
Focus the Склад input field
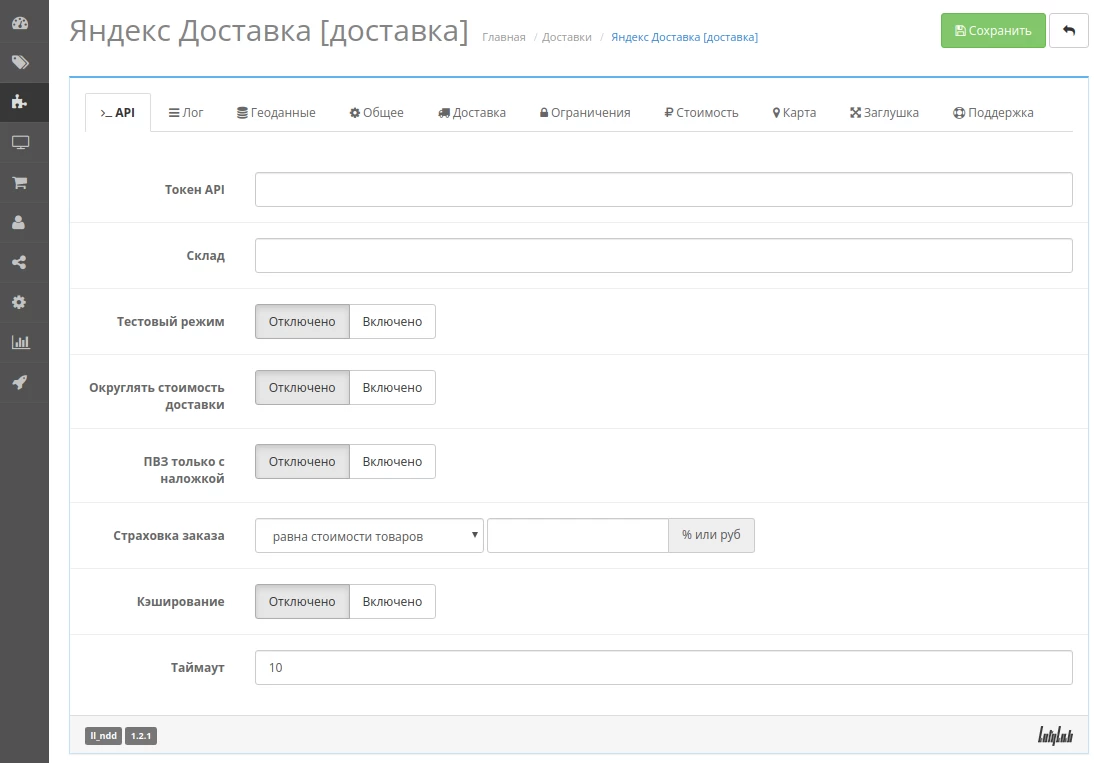(664, 255)
